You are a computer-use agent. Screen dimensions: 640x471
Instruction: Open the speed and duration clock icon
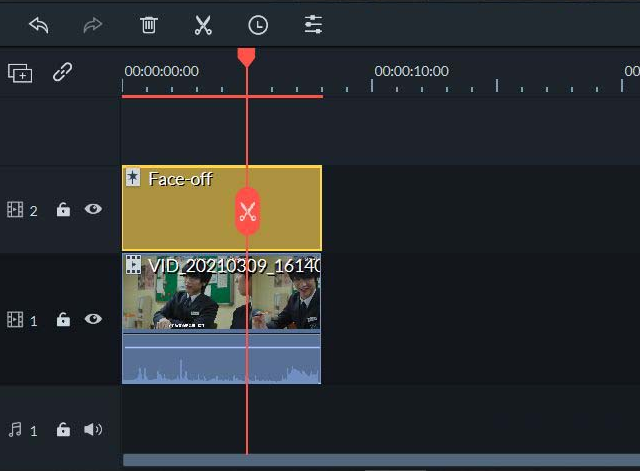pos(258,25)
